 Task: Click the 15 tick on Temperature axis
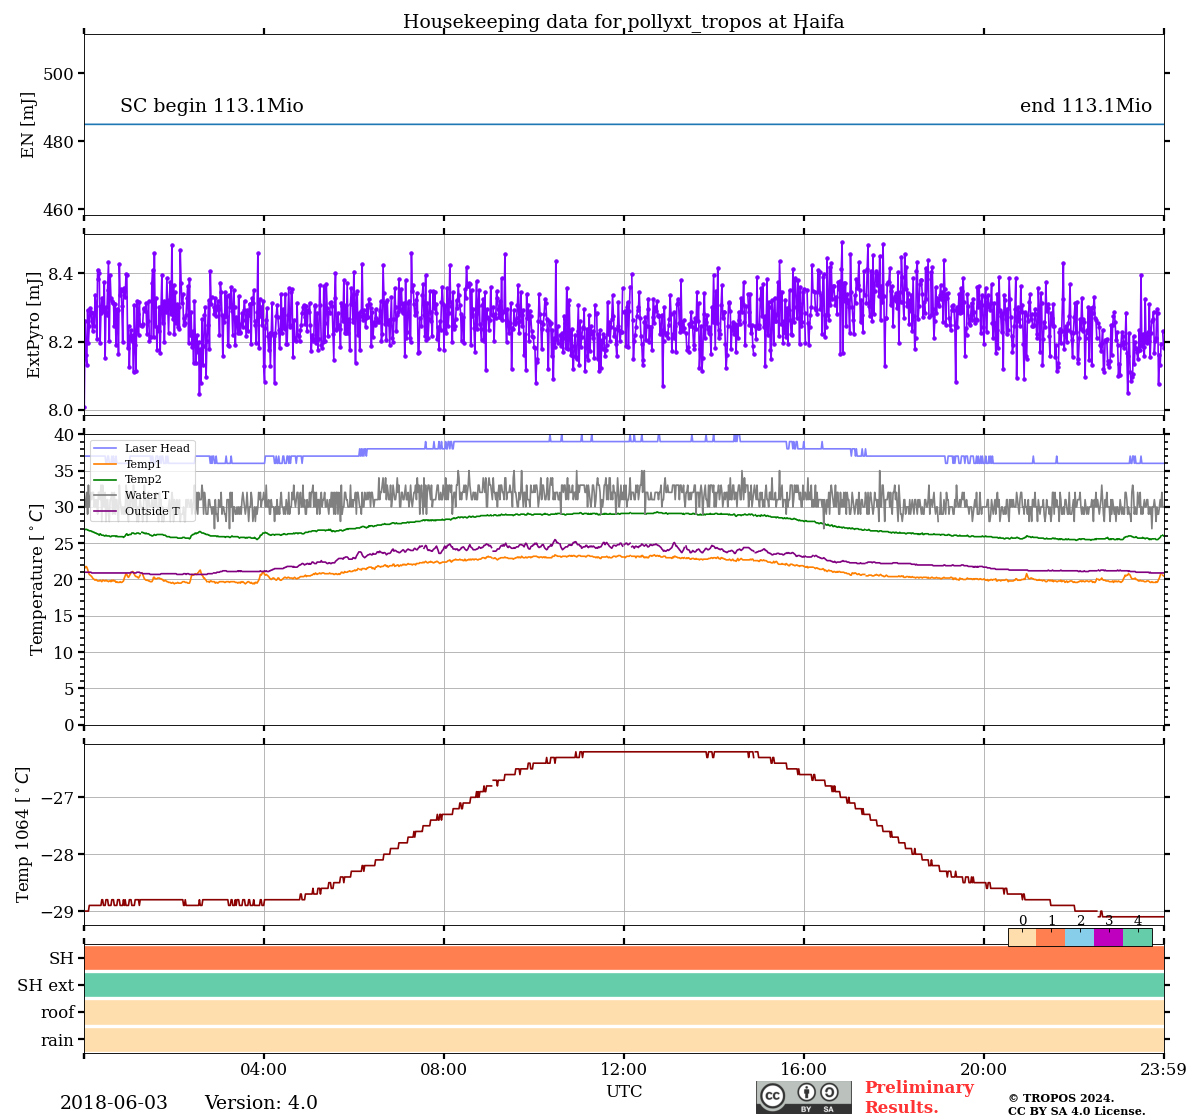point(64,616)
